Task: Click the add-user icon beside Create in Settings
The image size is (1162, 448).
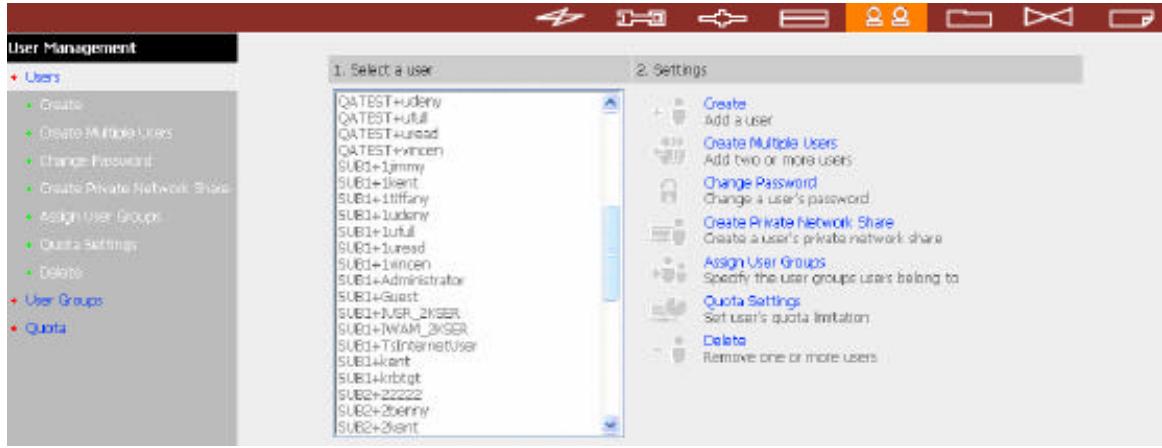Action: pos(671,112)
